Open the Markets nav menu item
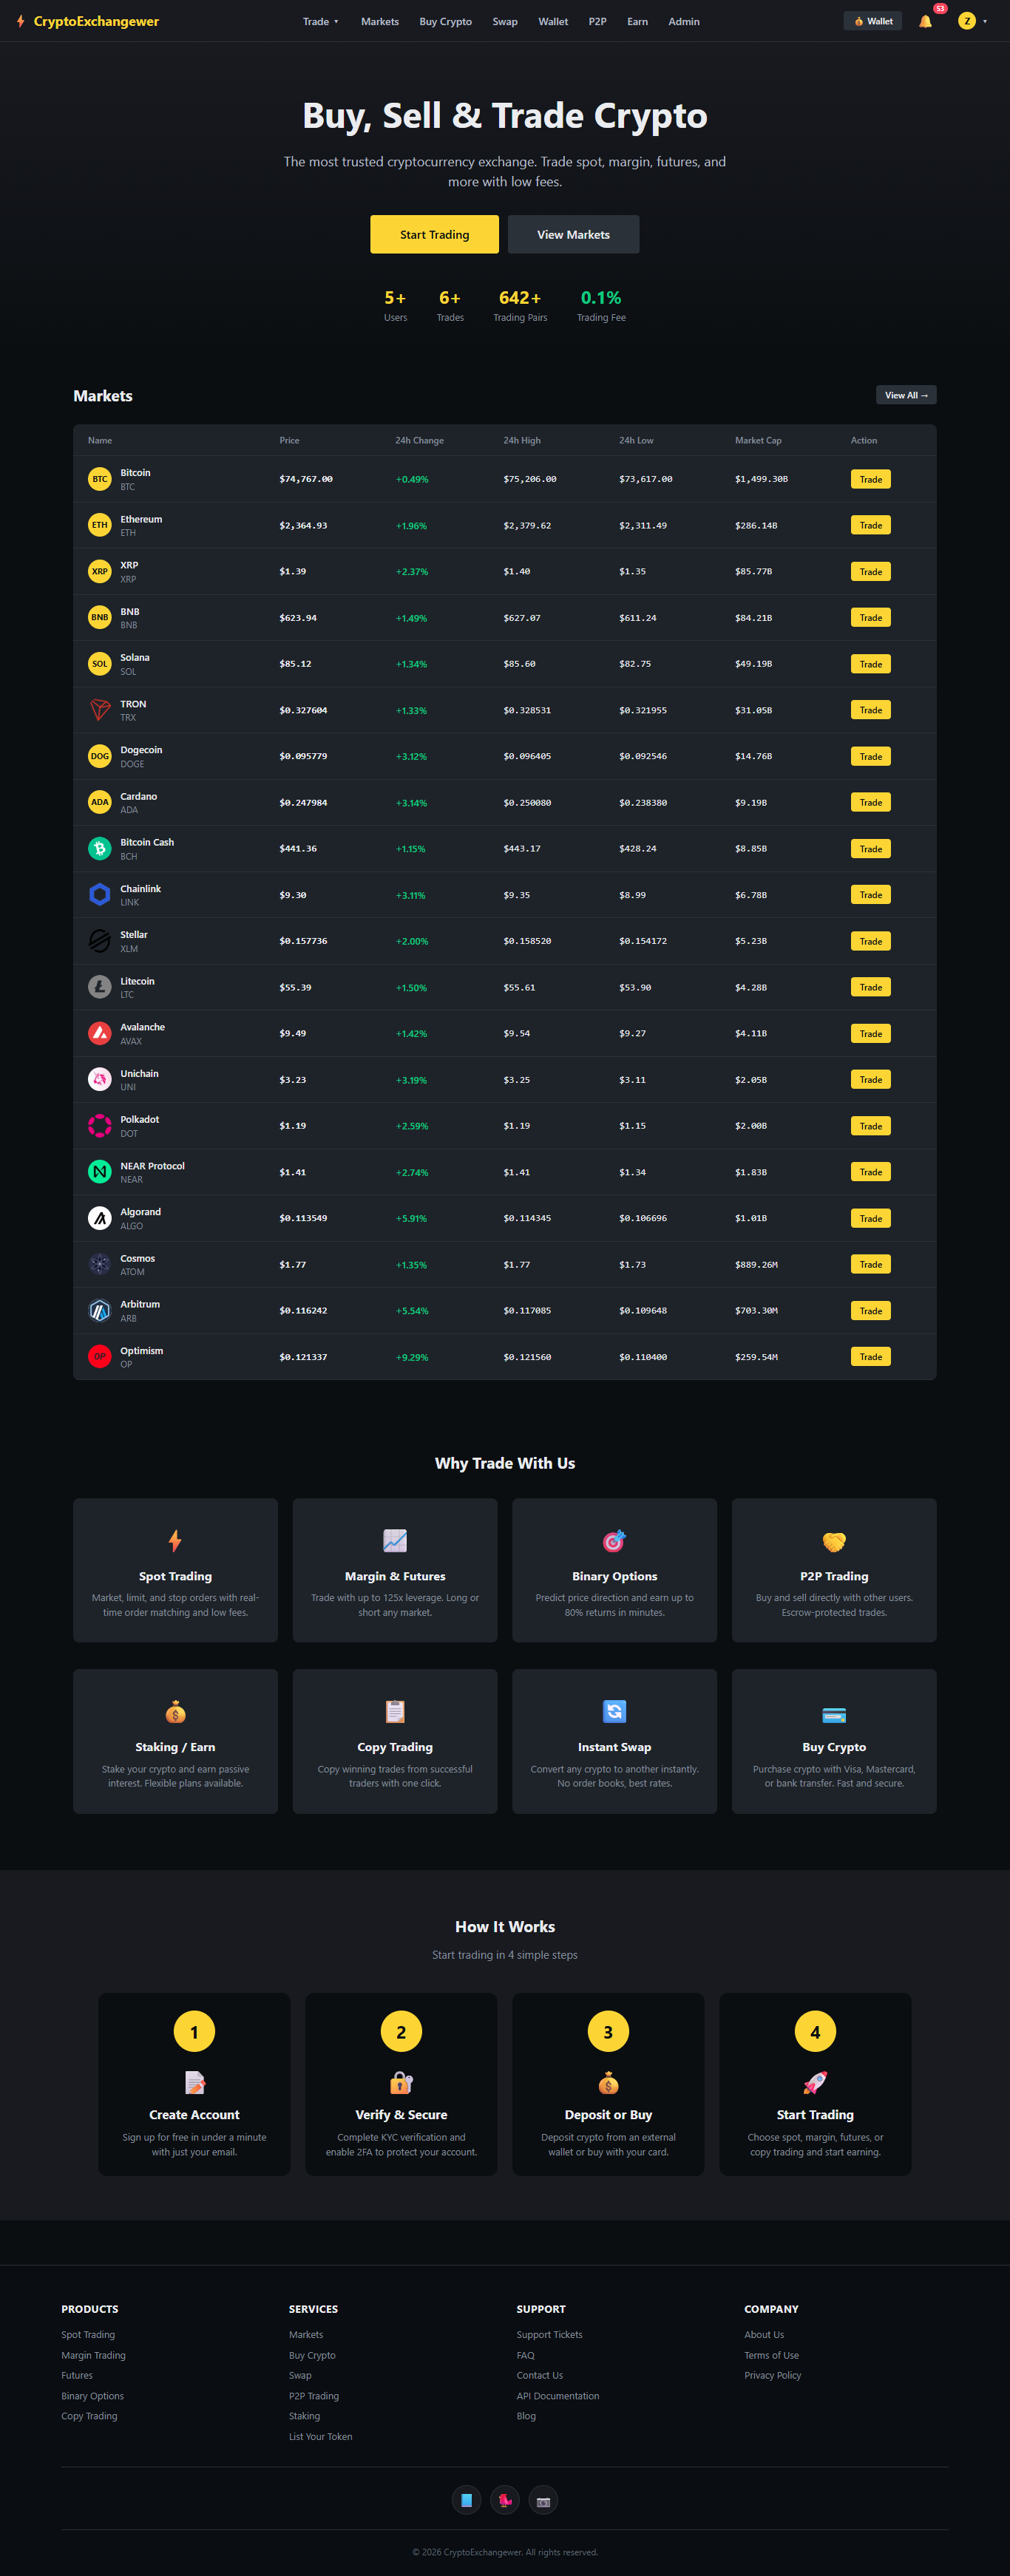 tap(380, 22)
